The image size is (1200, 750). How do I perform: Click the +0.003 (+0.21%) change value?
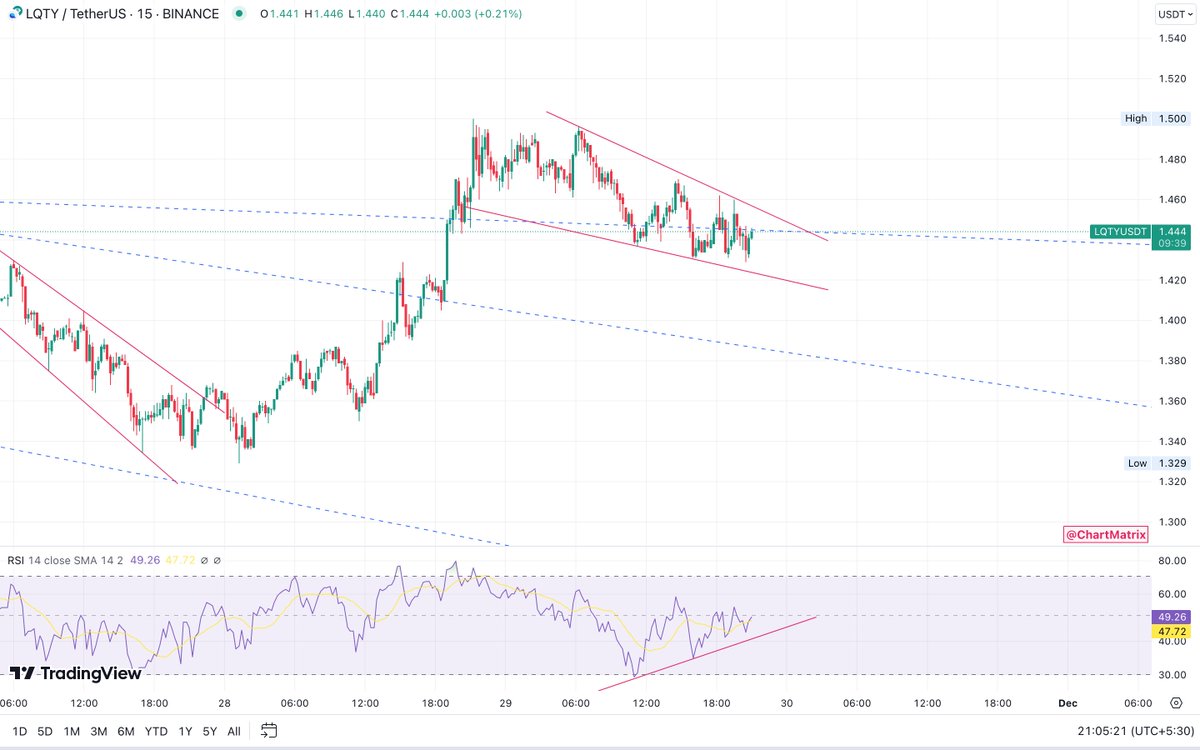[x=478, y=14]
